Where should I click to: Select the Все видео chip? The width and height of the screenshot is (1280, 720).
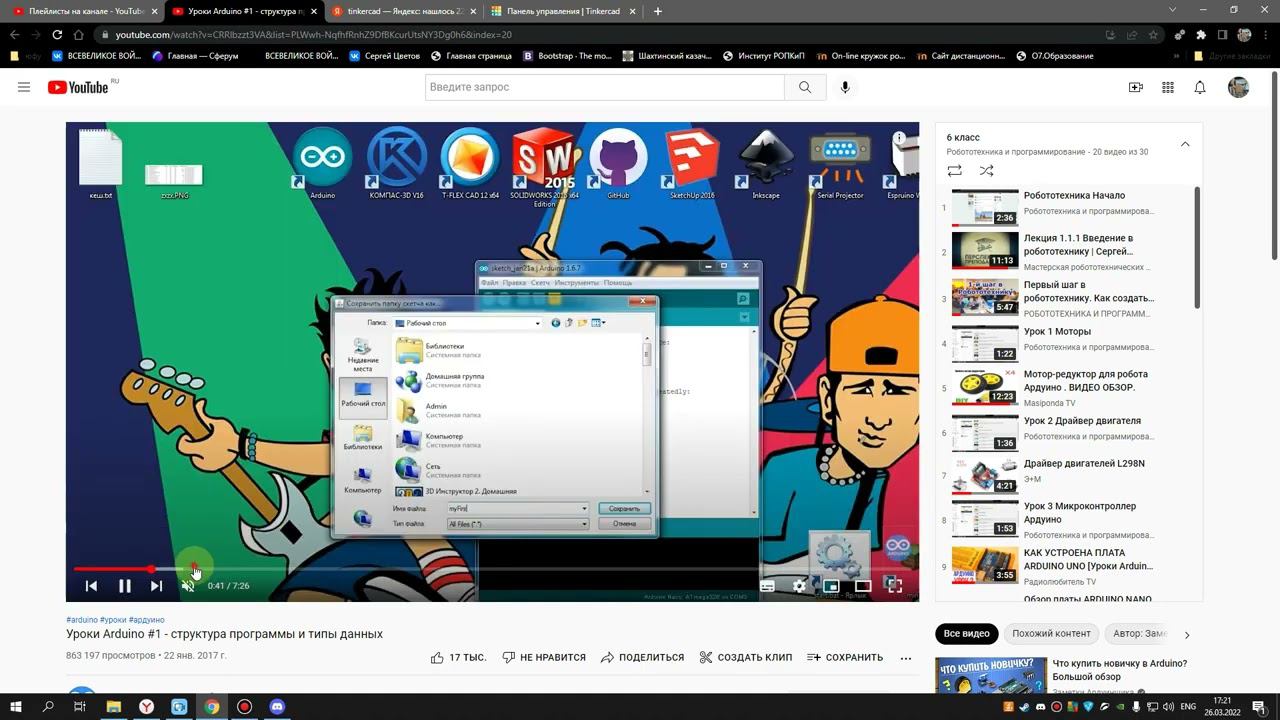967,634
